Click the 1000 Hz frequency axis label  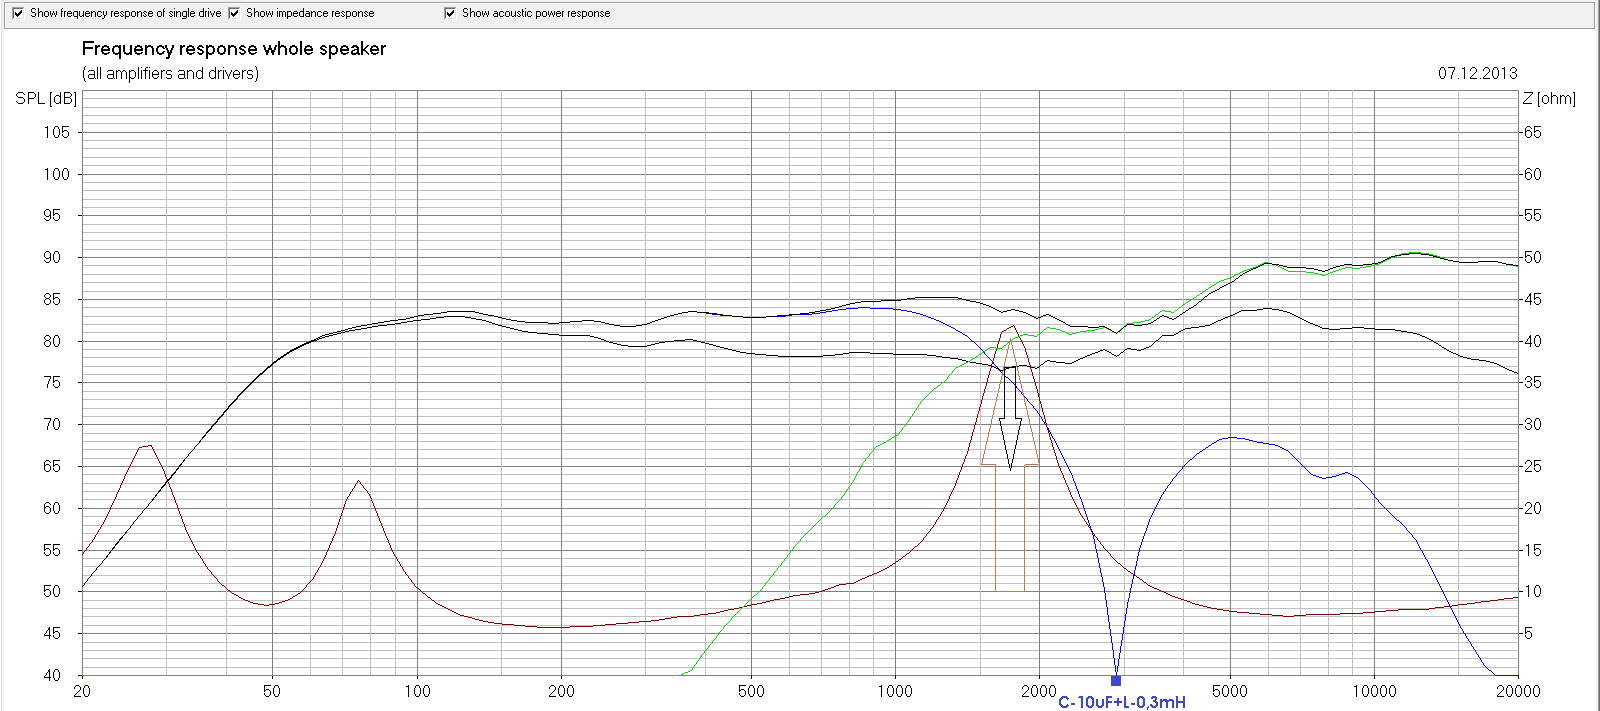tap(894, 691)
